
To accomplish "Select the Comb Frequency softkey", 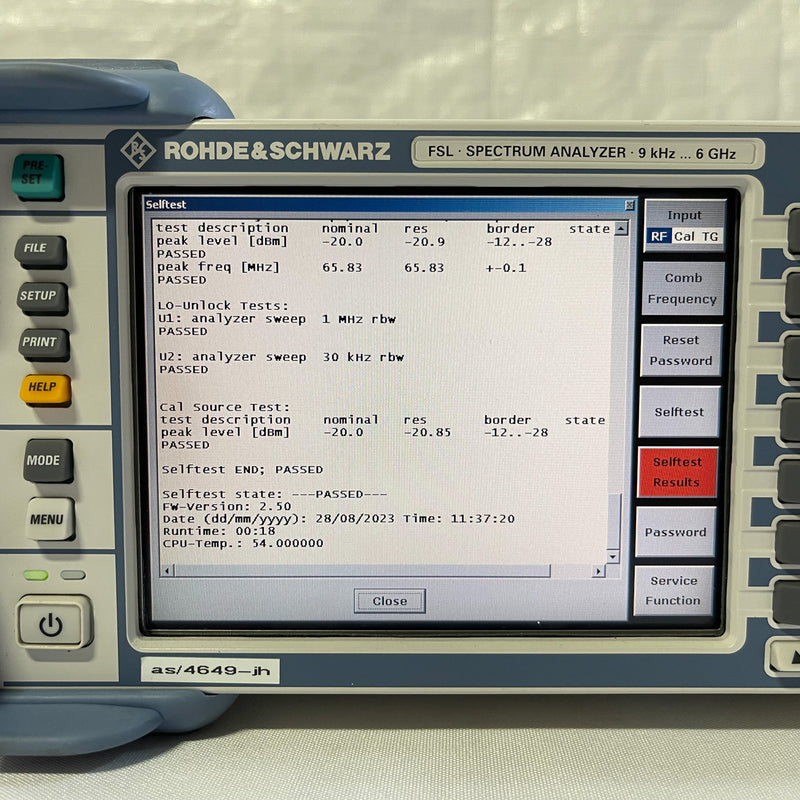I will coord(683,288).
